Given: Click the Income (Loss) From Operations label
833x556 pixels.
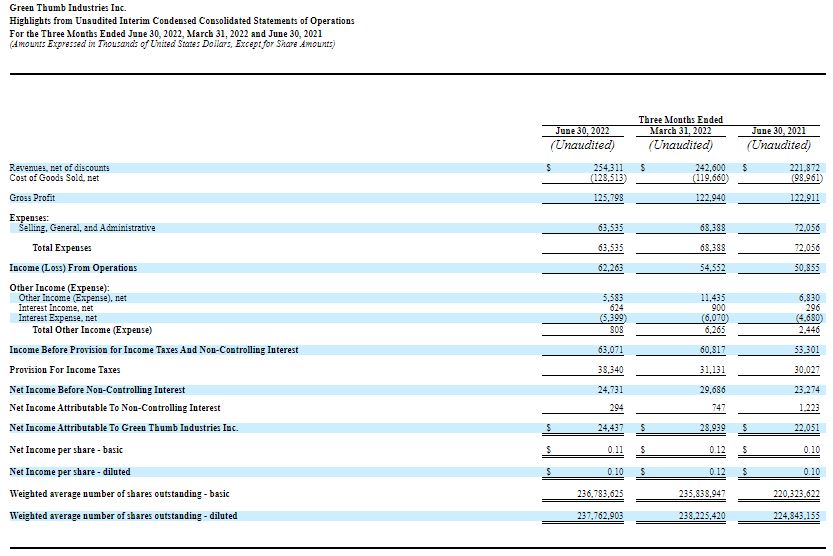Looking at the screenshot, I should click(x=72, y=268).
